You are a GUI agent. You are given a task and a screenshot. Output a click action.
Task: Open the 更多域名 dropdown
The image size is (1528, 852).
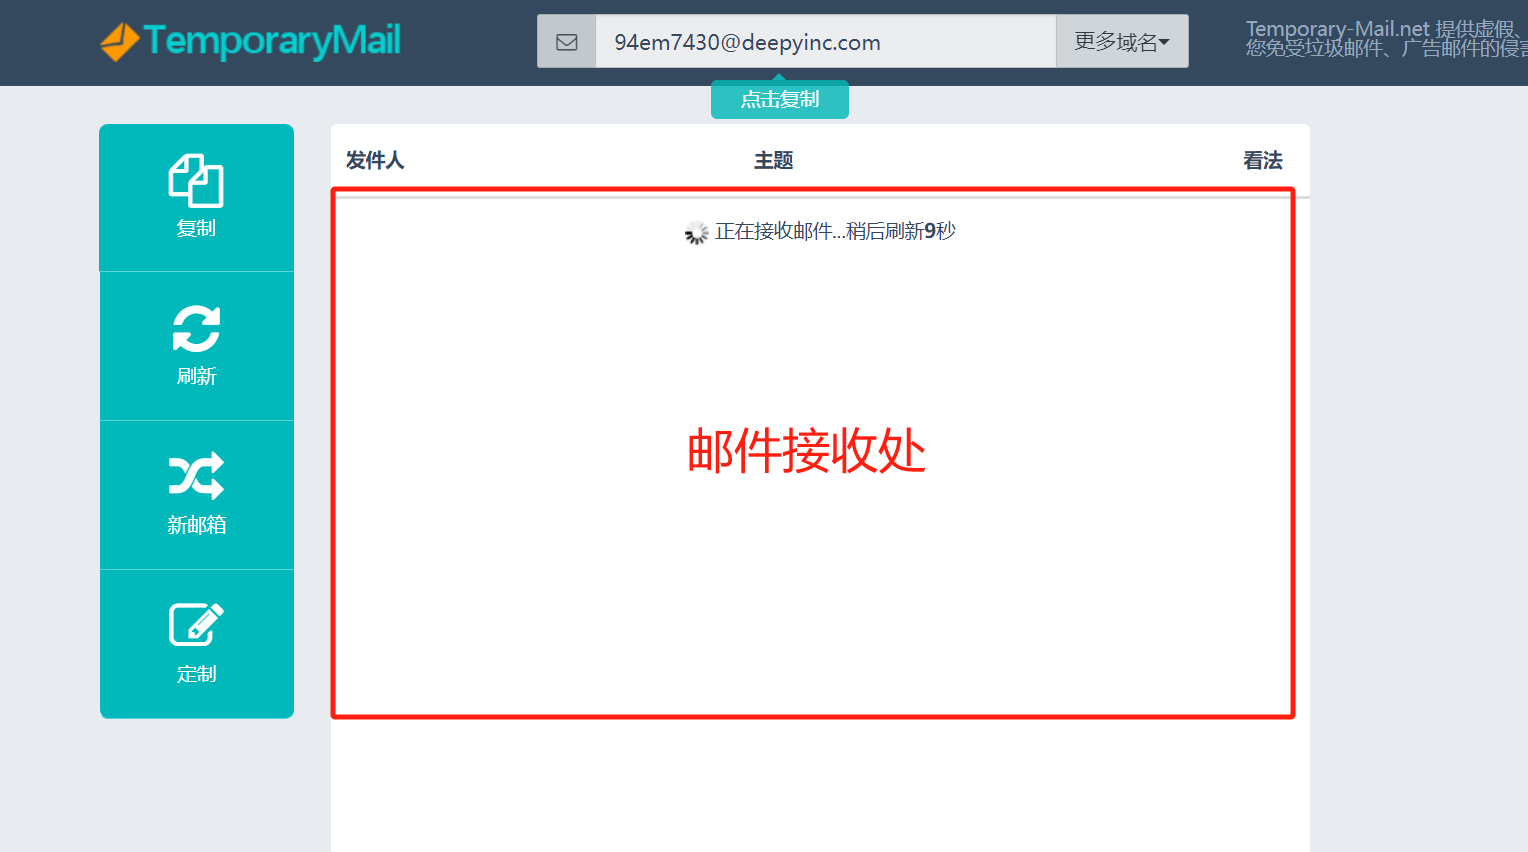pyautogui.click(x=1121, y=42)
